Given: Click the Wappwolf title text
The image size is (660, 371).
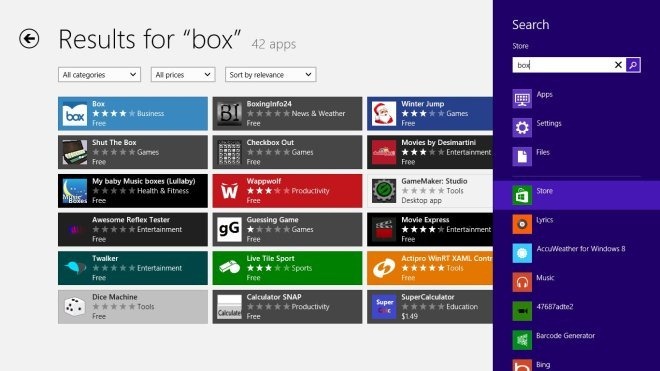Looking at the screenshot, I should coord(263,181).
